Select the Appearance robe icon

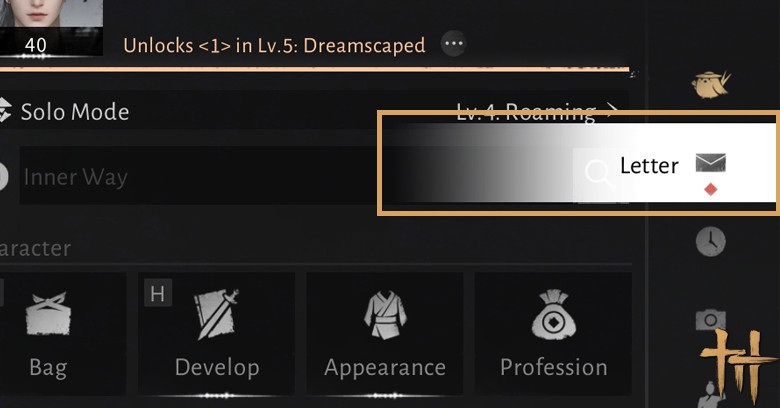point(385,314)
